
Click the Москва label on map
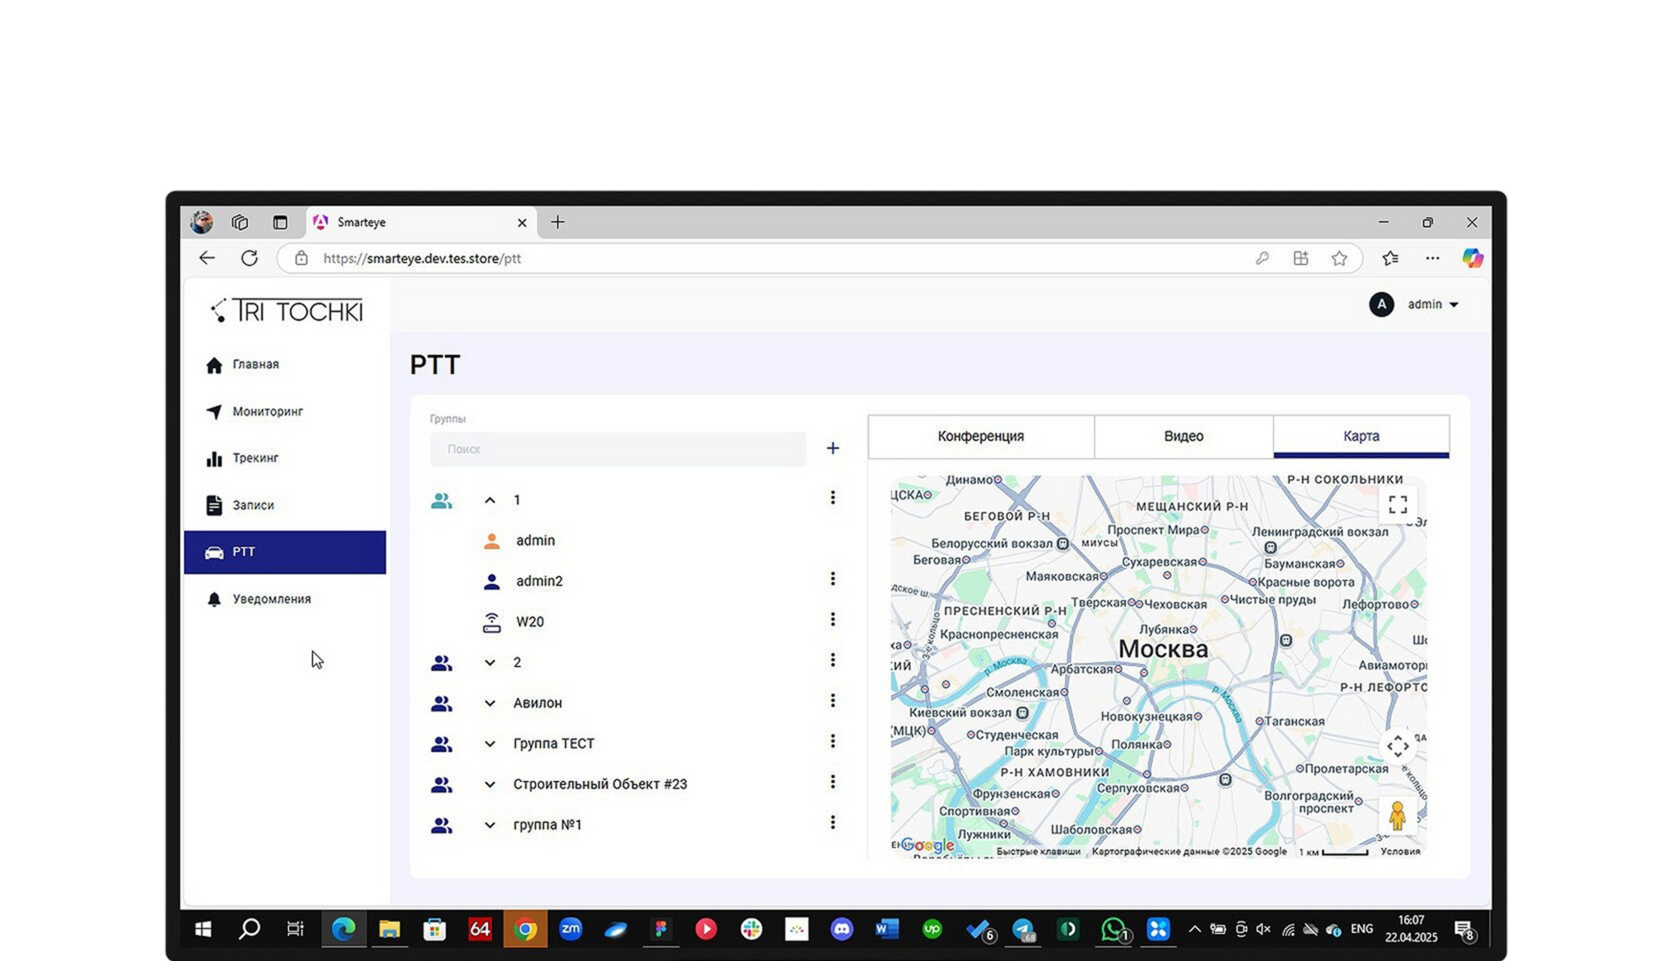(x=1163, y=649)
